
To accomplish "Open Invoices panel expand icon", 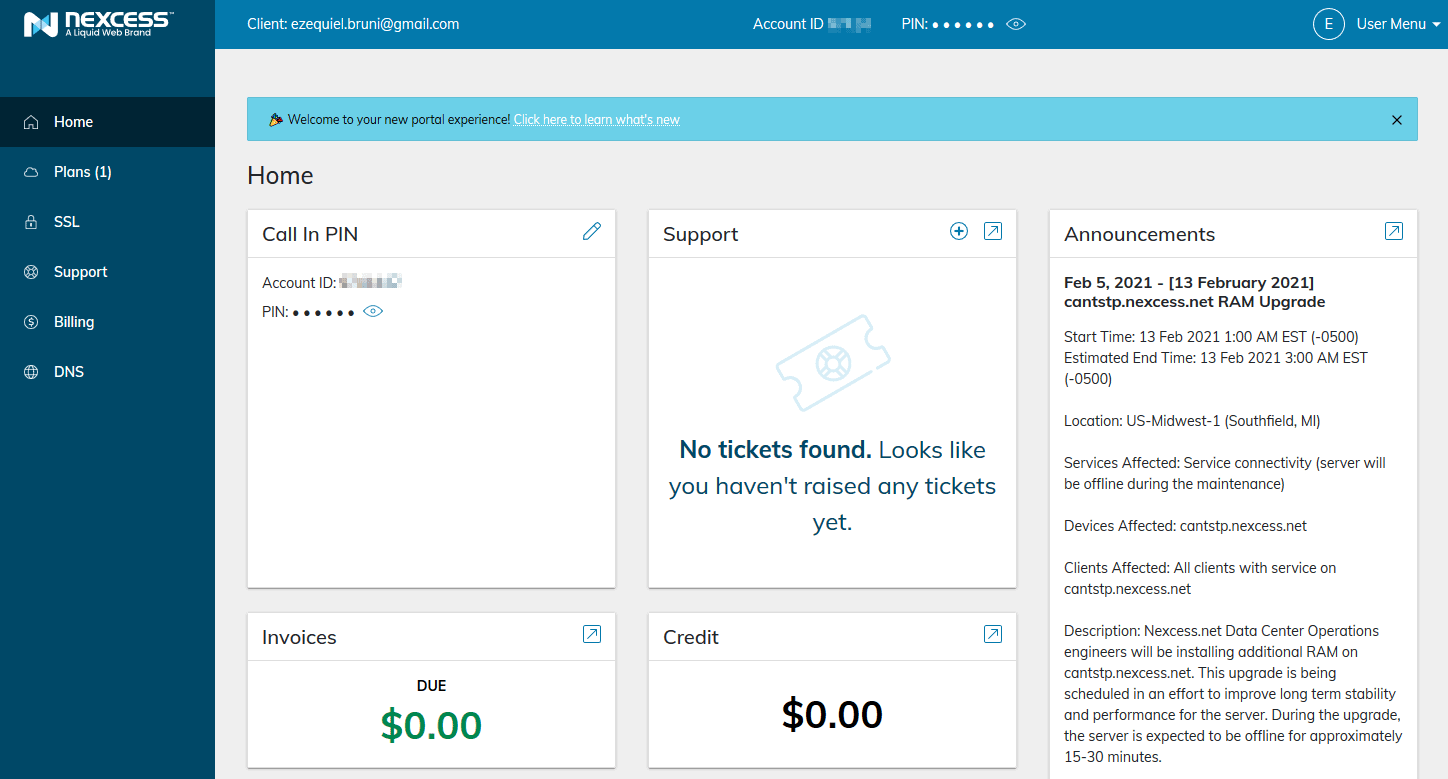I will [x=592, y=634].
